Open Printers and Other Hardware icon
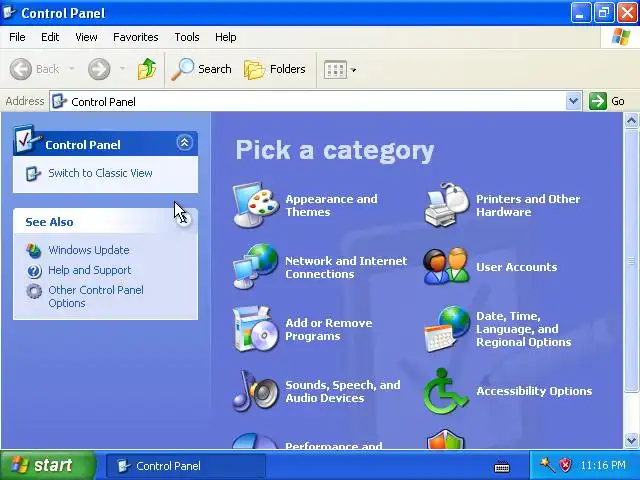The height and width of the screenshot is (480, 640). pos(447,204)
